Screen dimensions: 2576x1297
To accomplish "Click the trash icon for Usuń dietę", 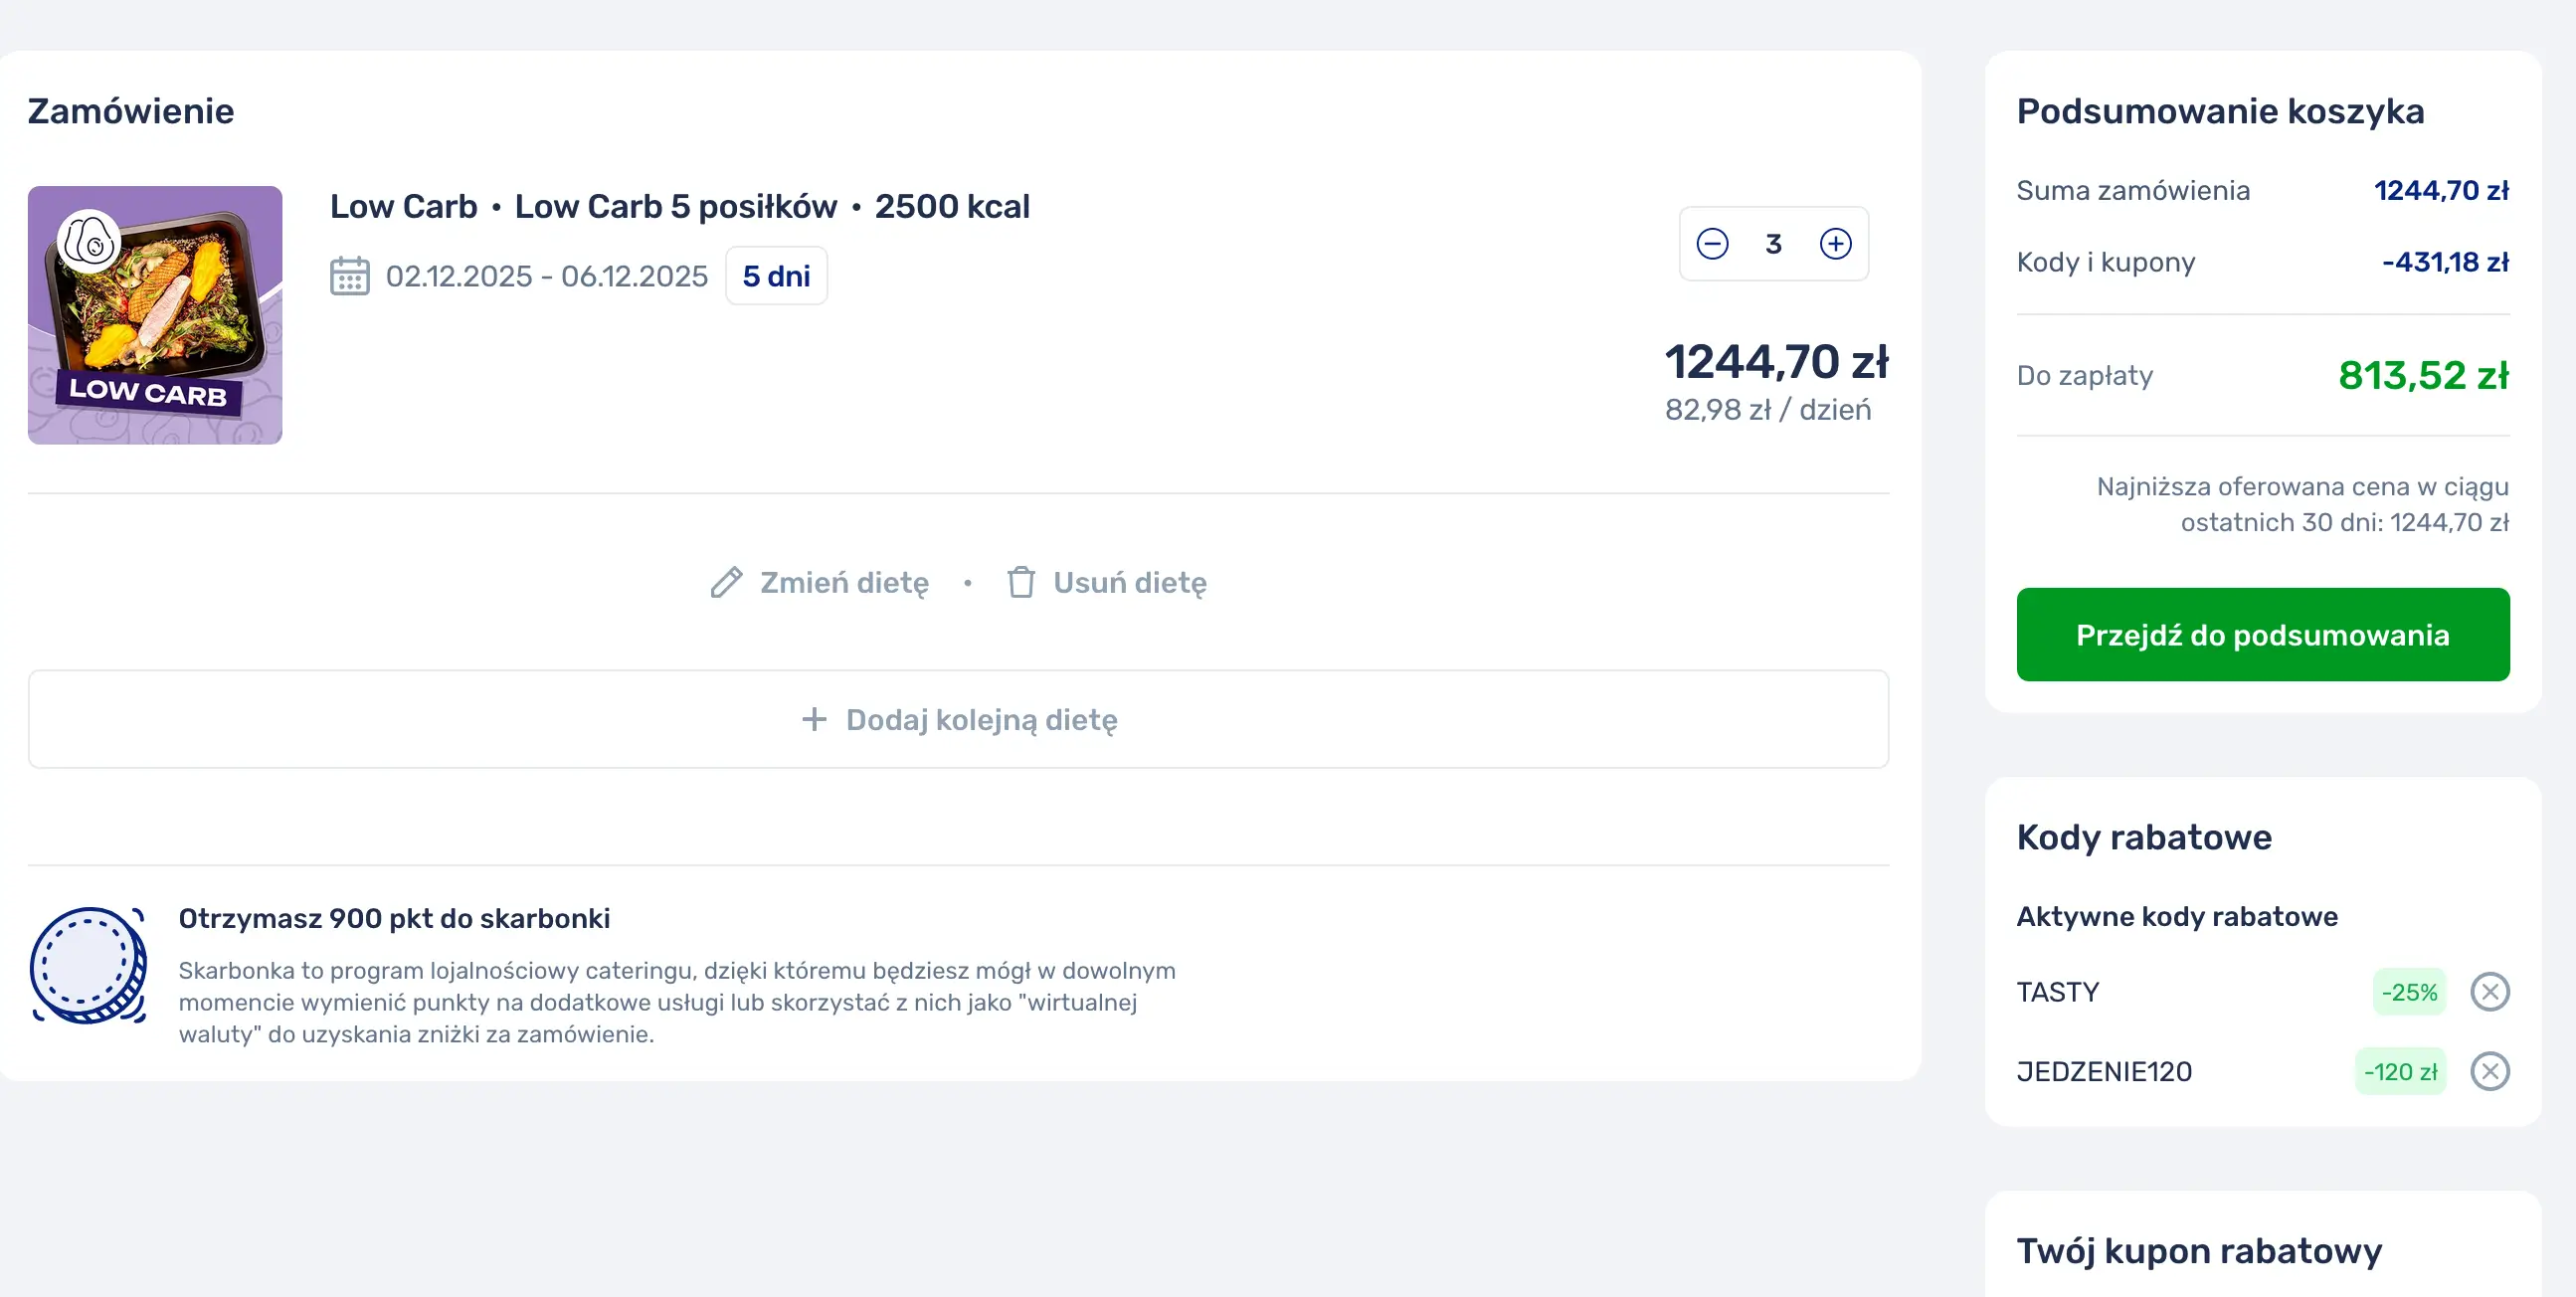I will tap(1021, 582).
